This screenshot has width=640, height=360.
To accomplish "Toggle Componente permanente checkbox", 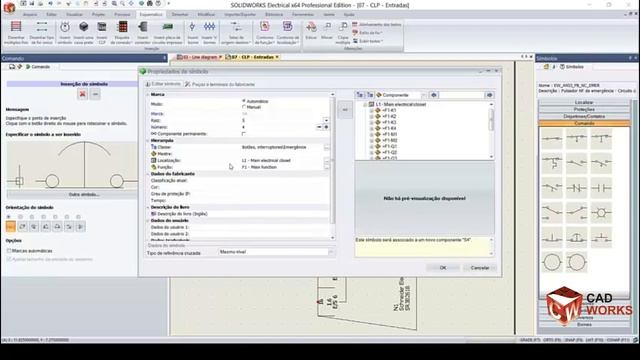I will 244,134.
